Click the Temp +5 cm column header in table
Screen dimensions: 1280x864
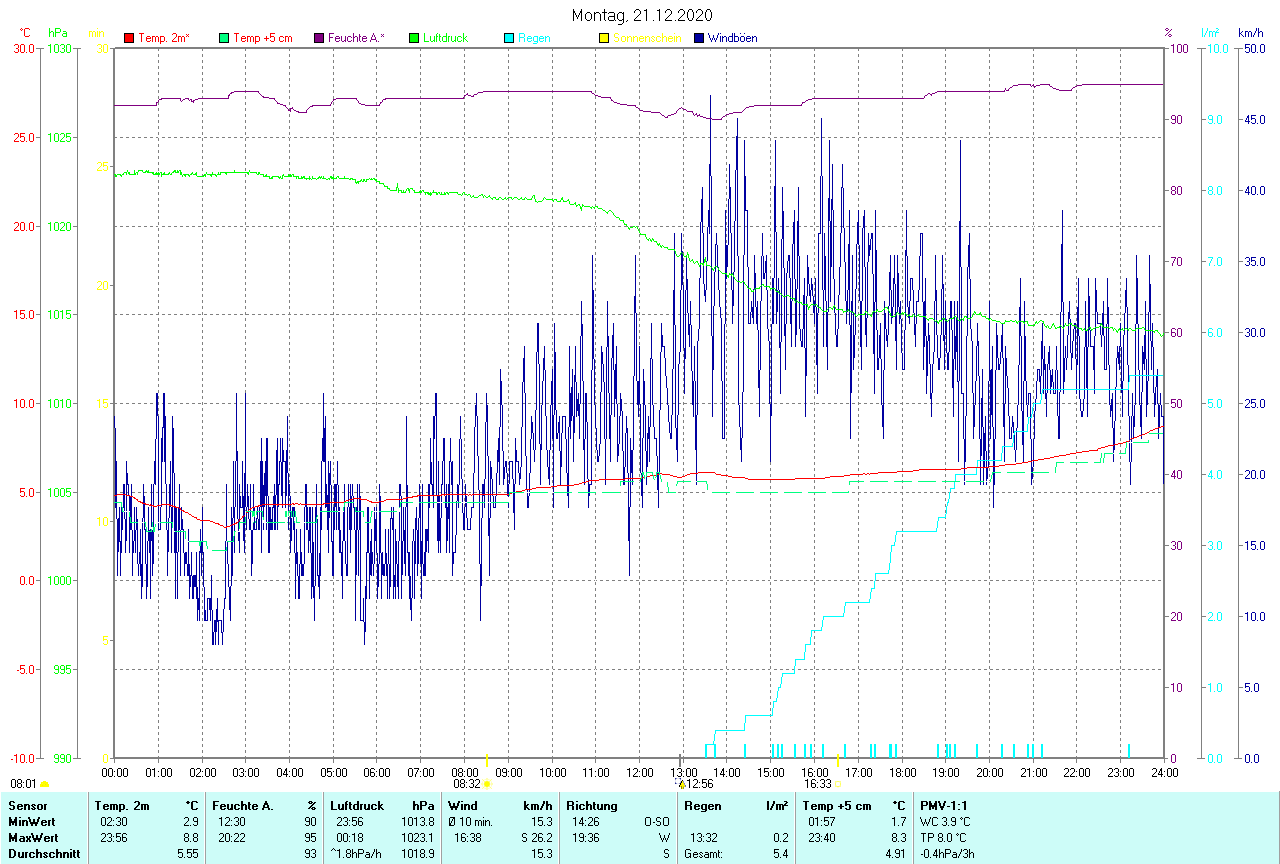point(837,805)
